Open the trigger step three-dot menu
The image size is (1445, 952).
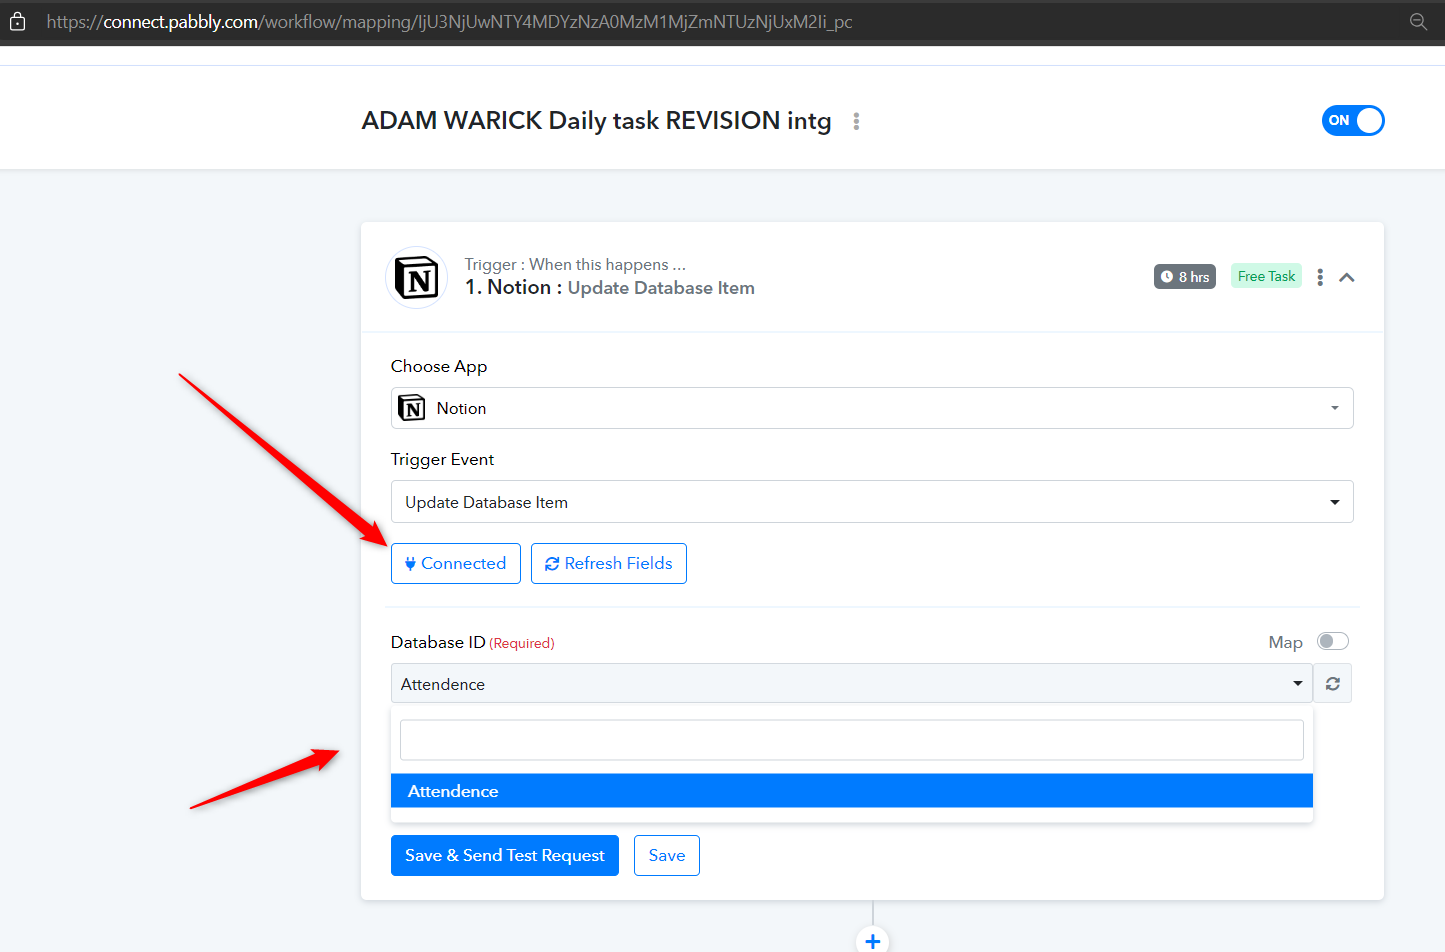(x=1320, y=277)
